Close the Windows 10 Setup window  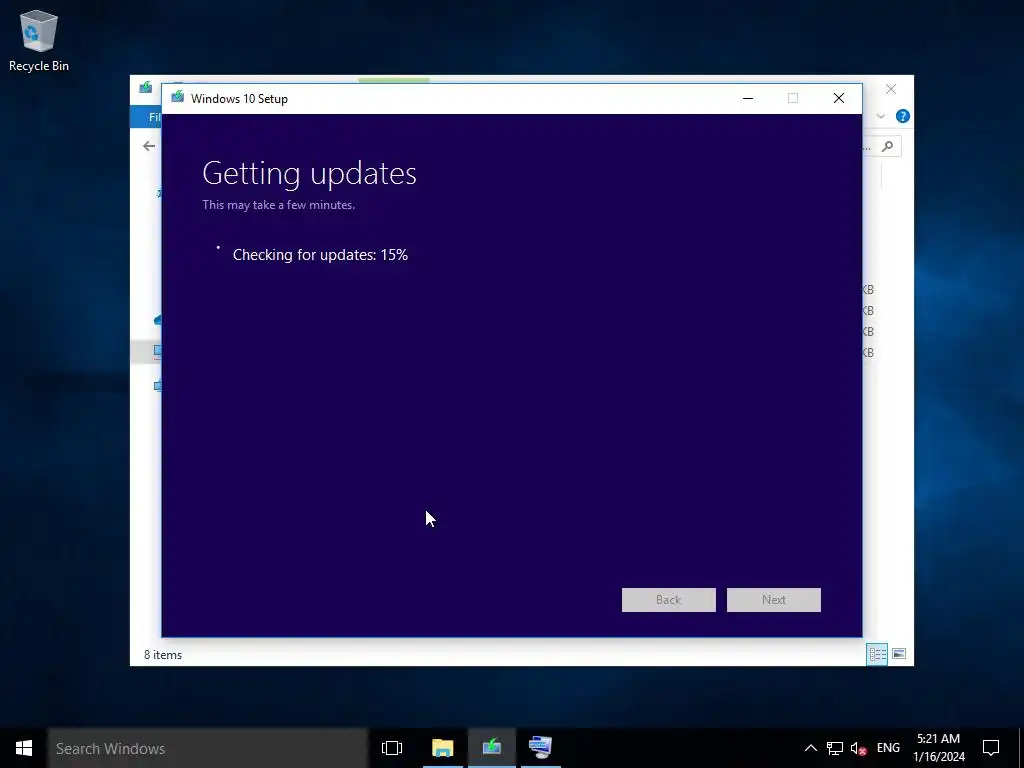(839, 98)
